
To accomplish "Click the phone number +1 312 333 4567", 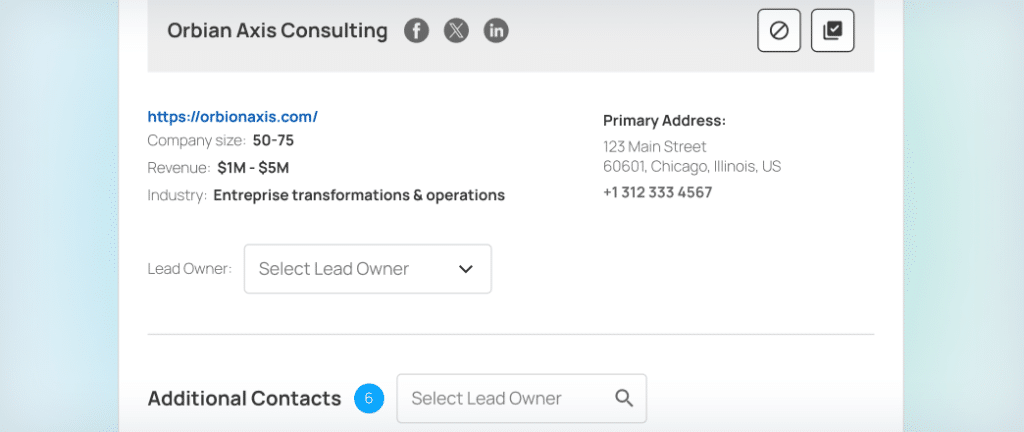I will [658, 193].
